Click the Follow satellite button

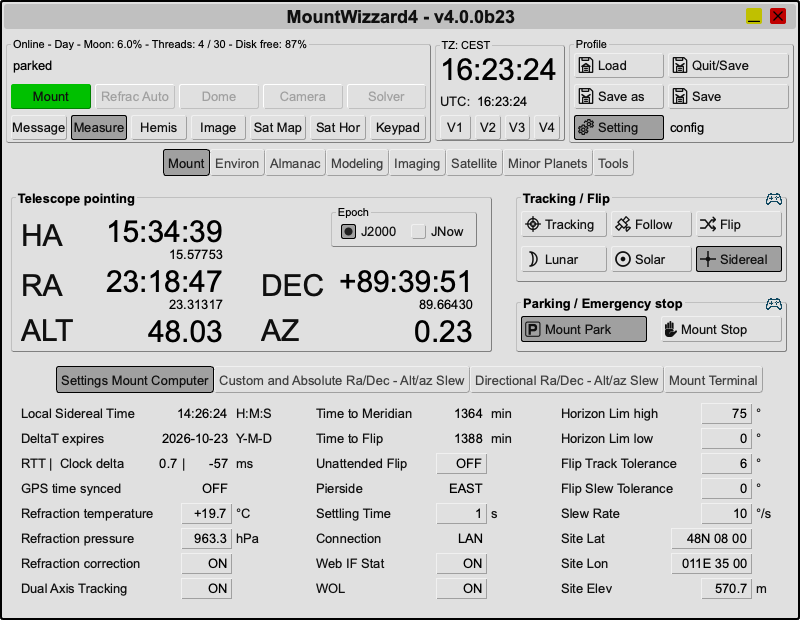pyautogui.click(x=651, y=225)
